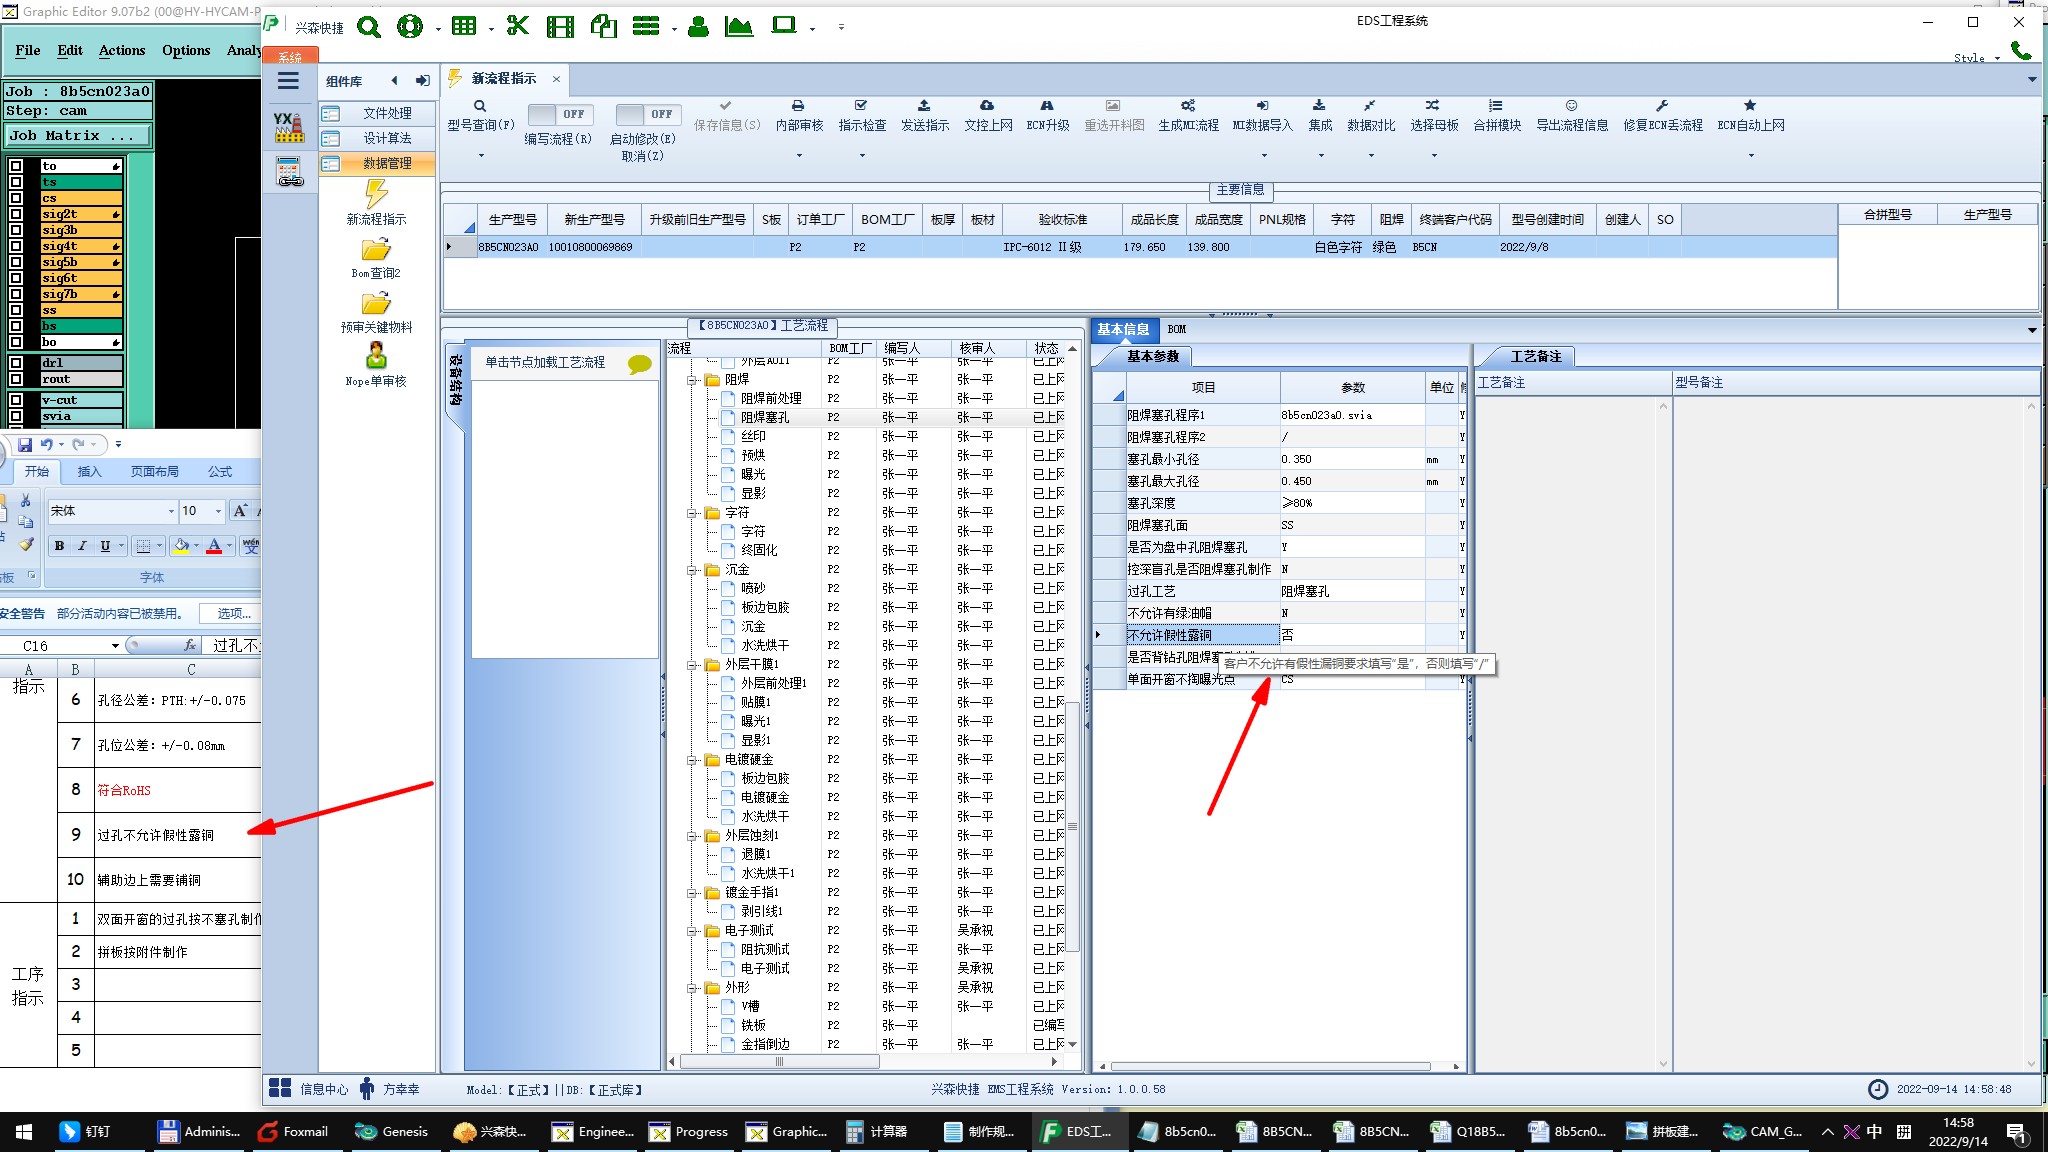The image size is (2048, 1152).
Task: Toggle the 启动修改 OFF switch
Action: pyautogui.click(x=647, y=114)
